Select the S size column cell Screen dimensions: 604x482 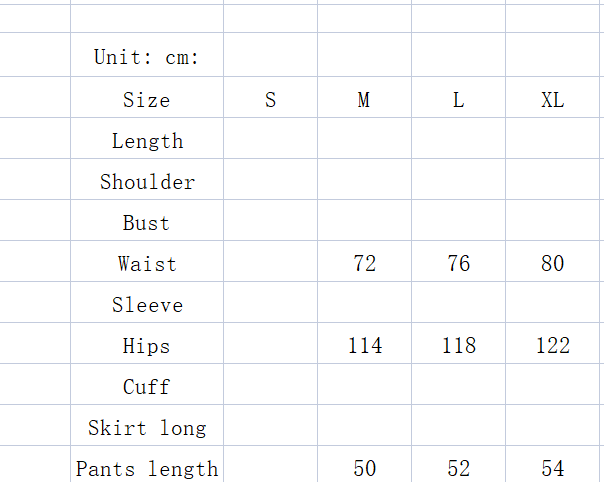click(x=270, y=100)
